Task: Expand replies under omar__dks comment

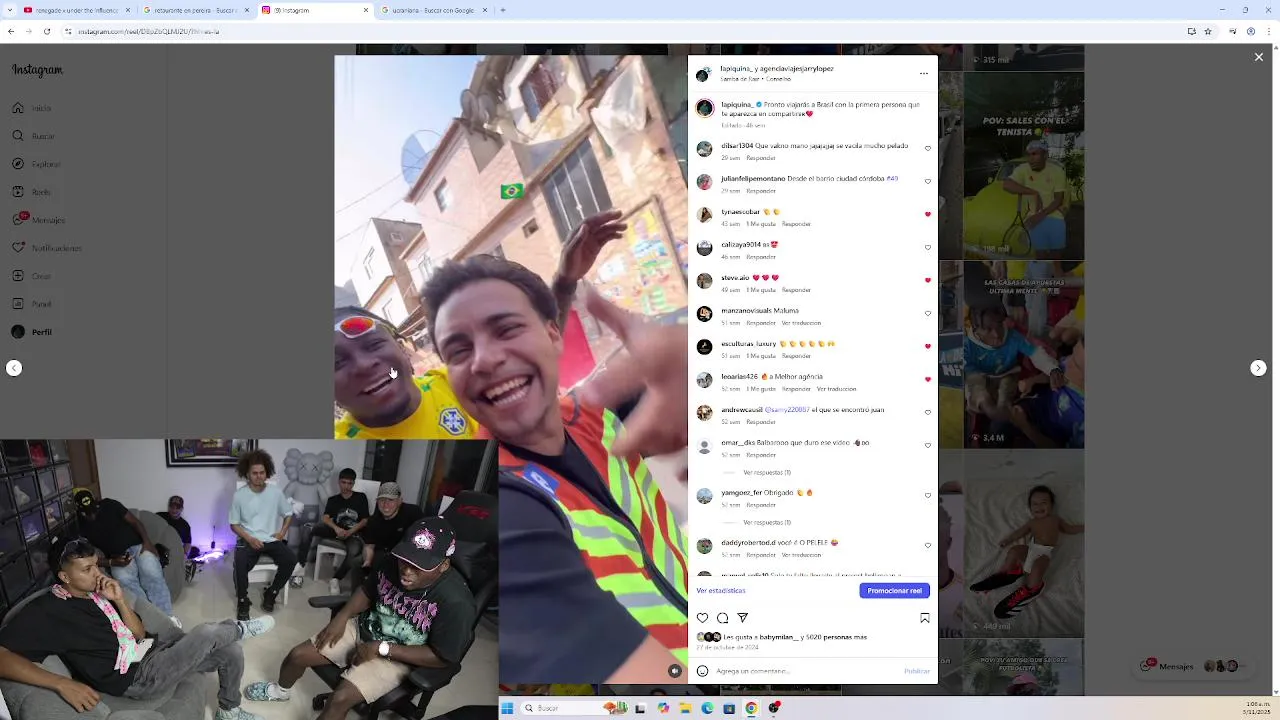Action: point(767,472)
